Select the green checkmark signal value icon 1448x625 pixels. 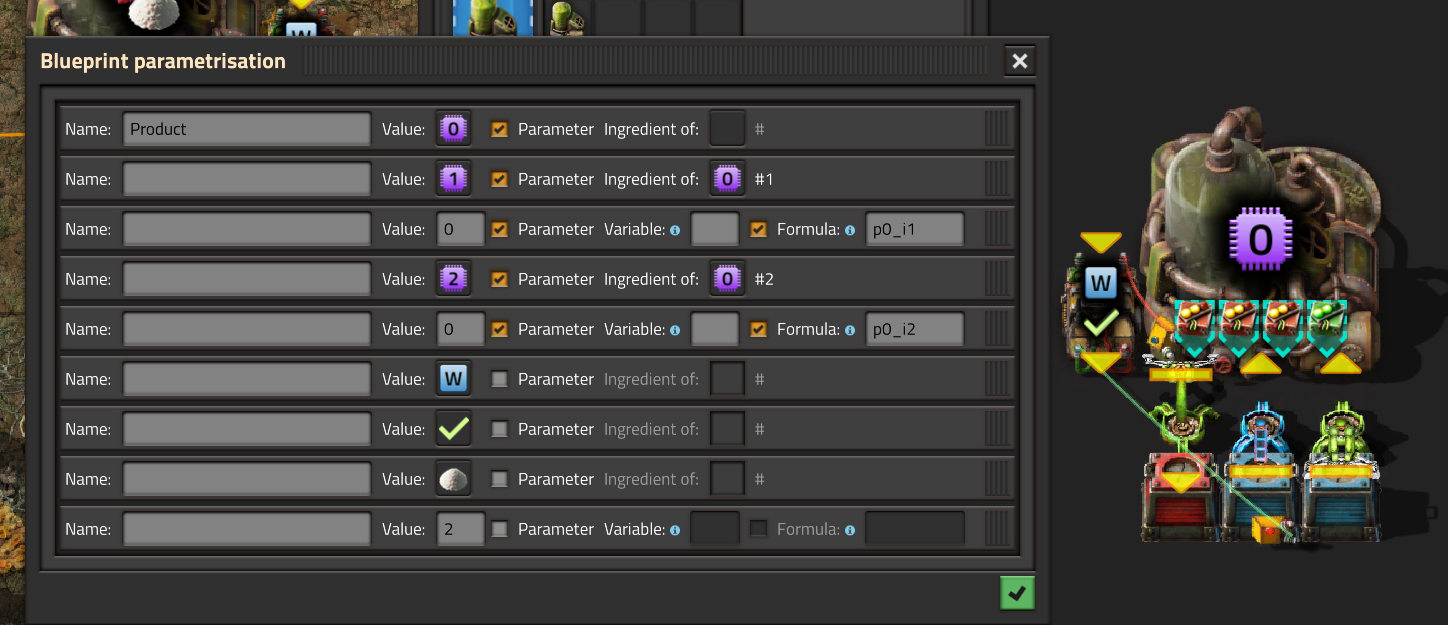coord(453,429)
